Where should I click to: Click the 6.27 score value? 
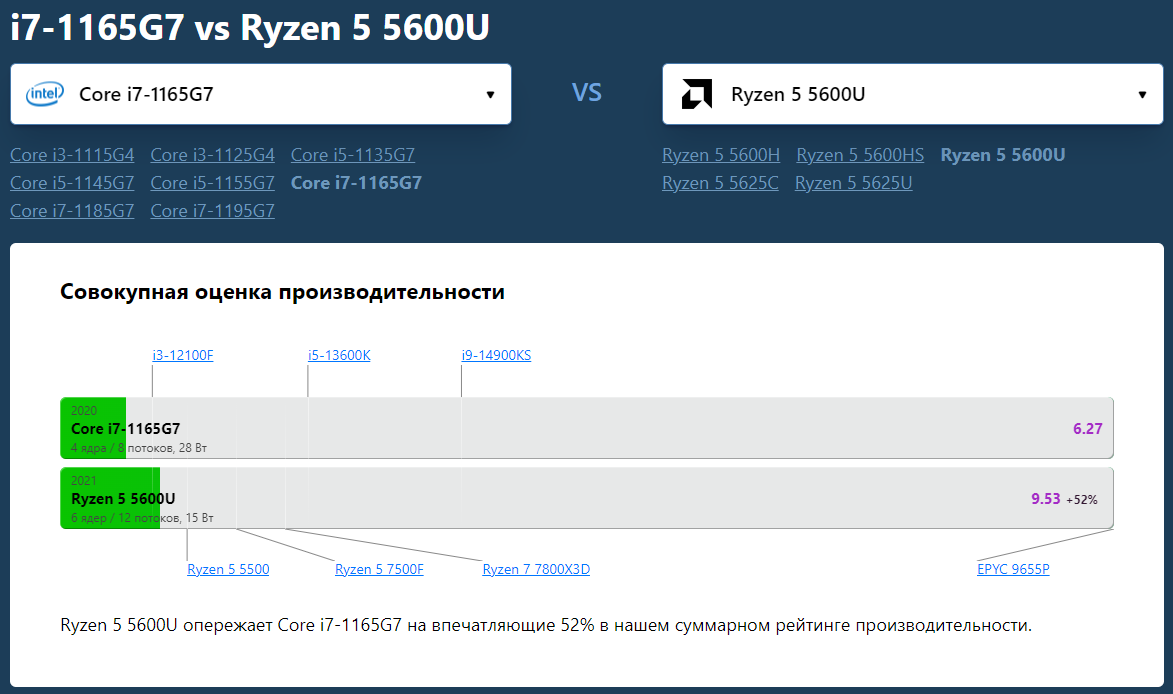coord(1088,429)
